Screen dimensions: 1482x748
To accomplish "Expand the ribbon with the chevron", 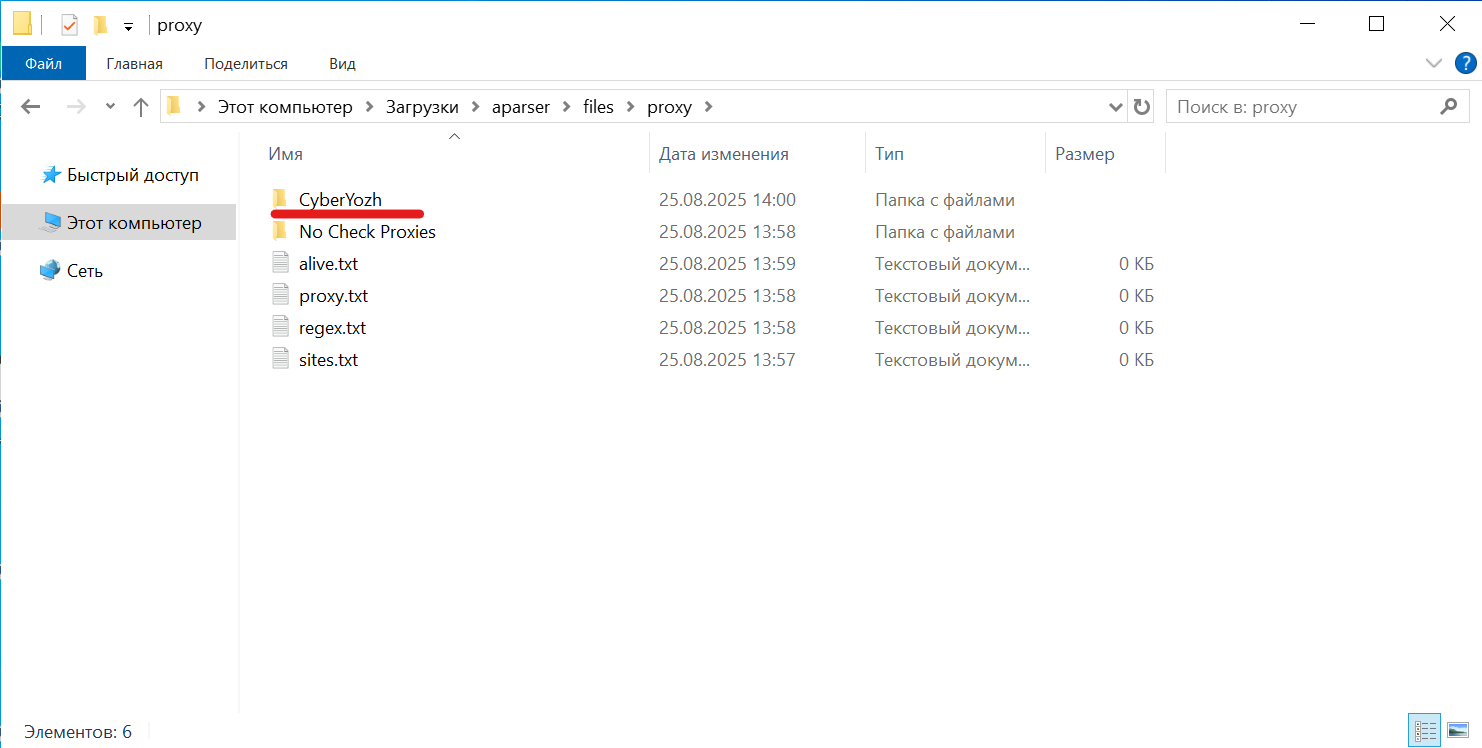I will (x=1433, y=64).
